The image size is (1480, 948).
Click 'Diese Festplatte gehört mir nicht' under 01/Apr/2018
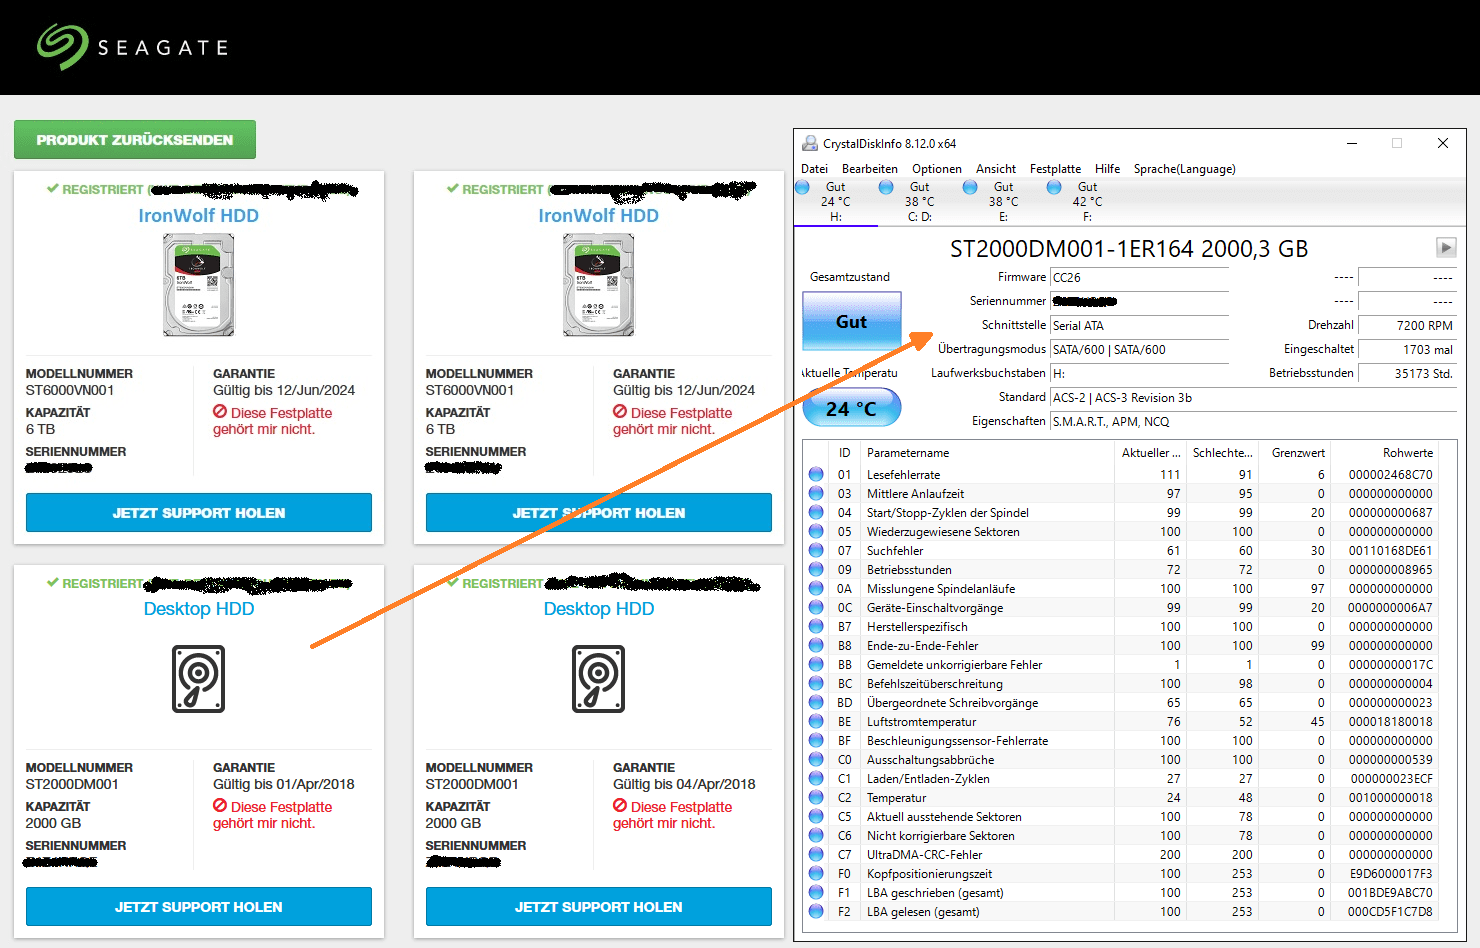click(x=272, y=815)
